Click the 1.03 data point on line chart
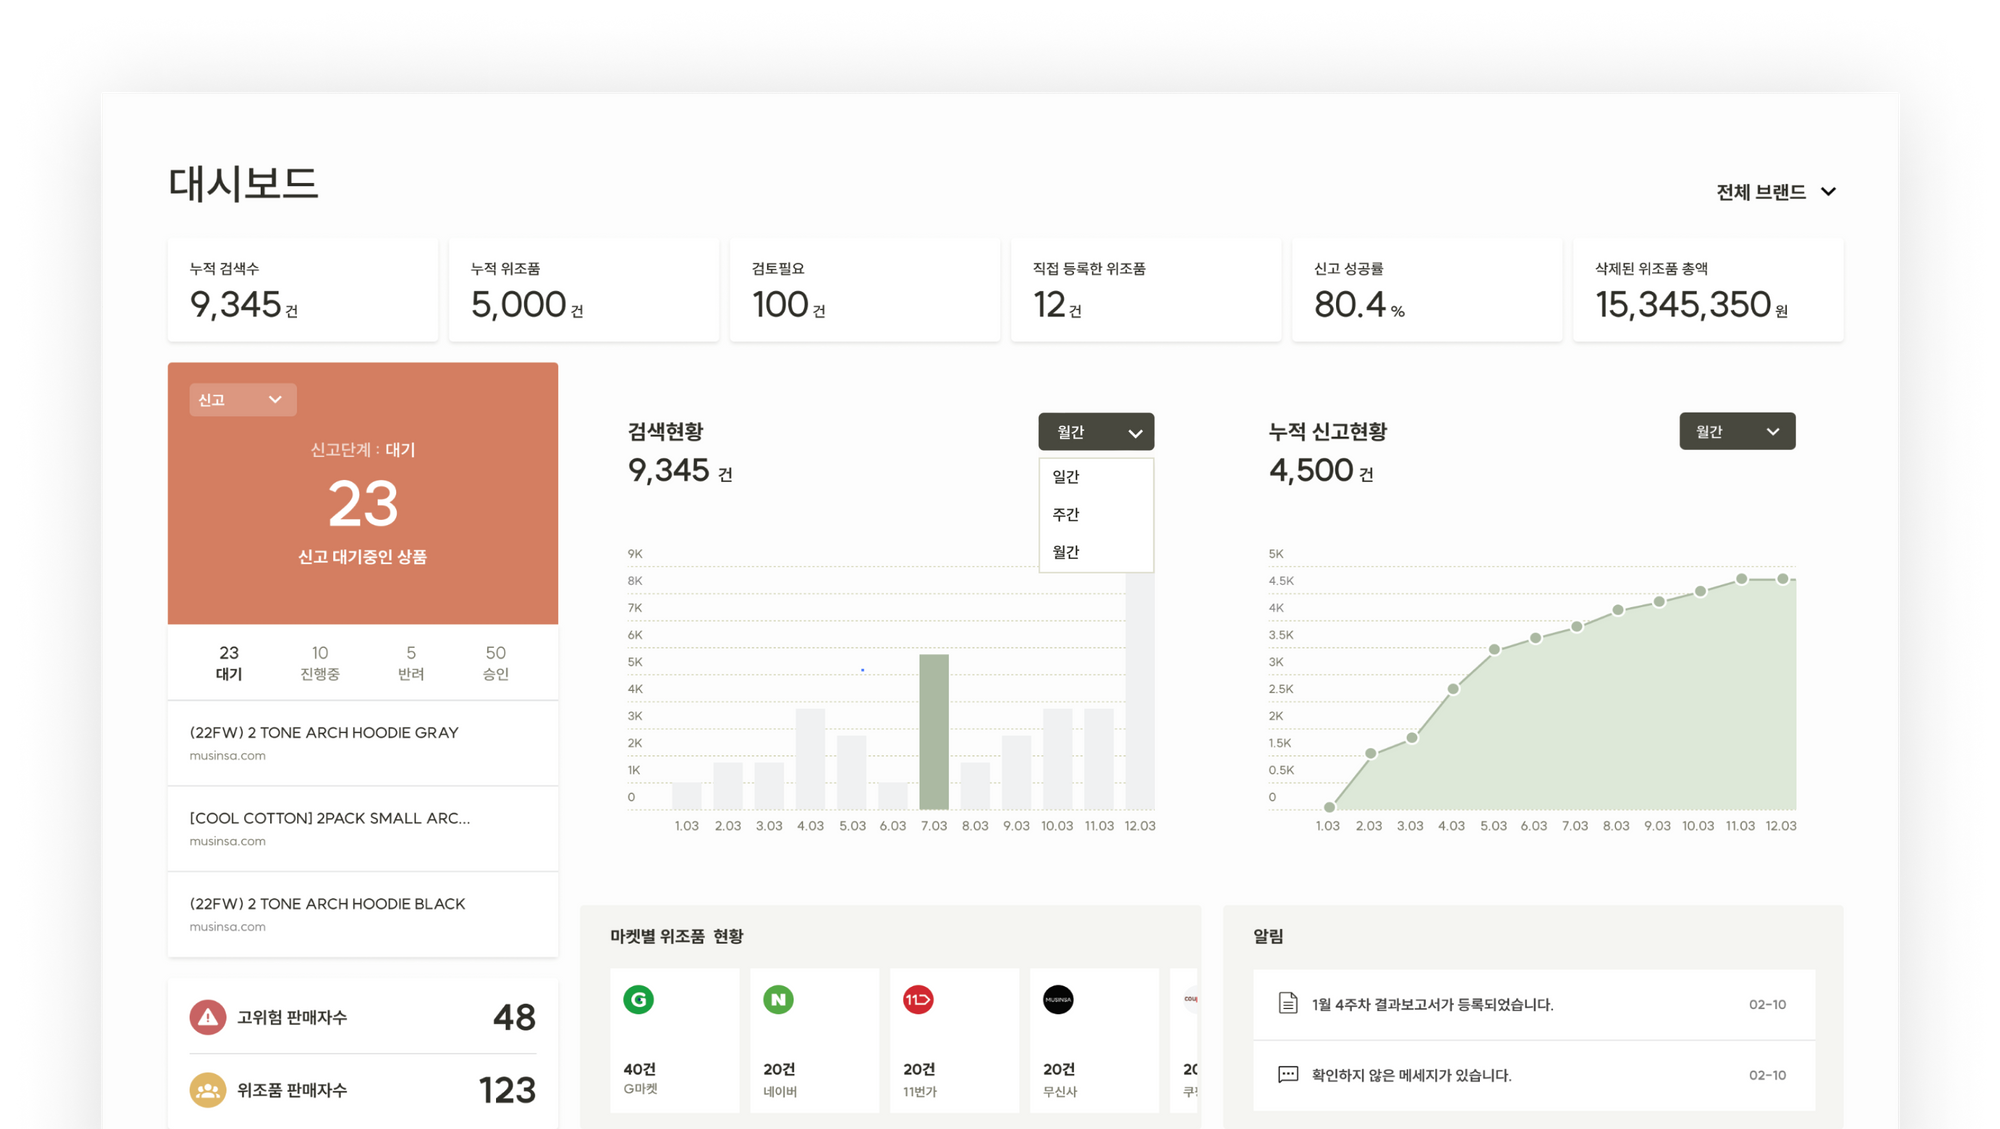The image size is (2000, 1129). tap(1329, 807)
